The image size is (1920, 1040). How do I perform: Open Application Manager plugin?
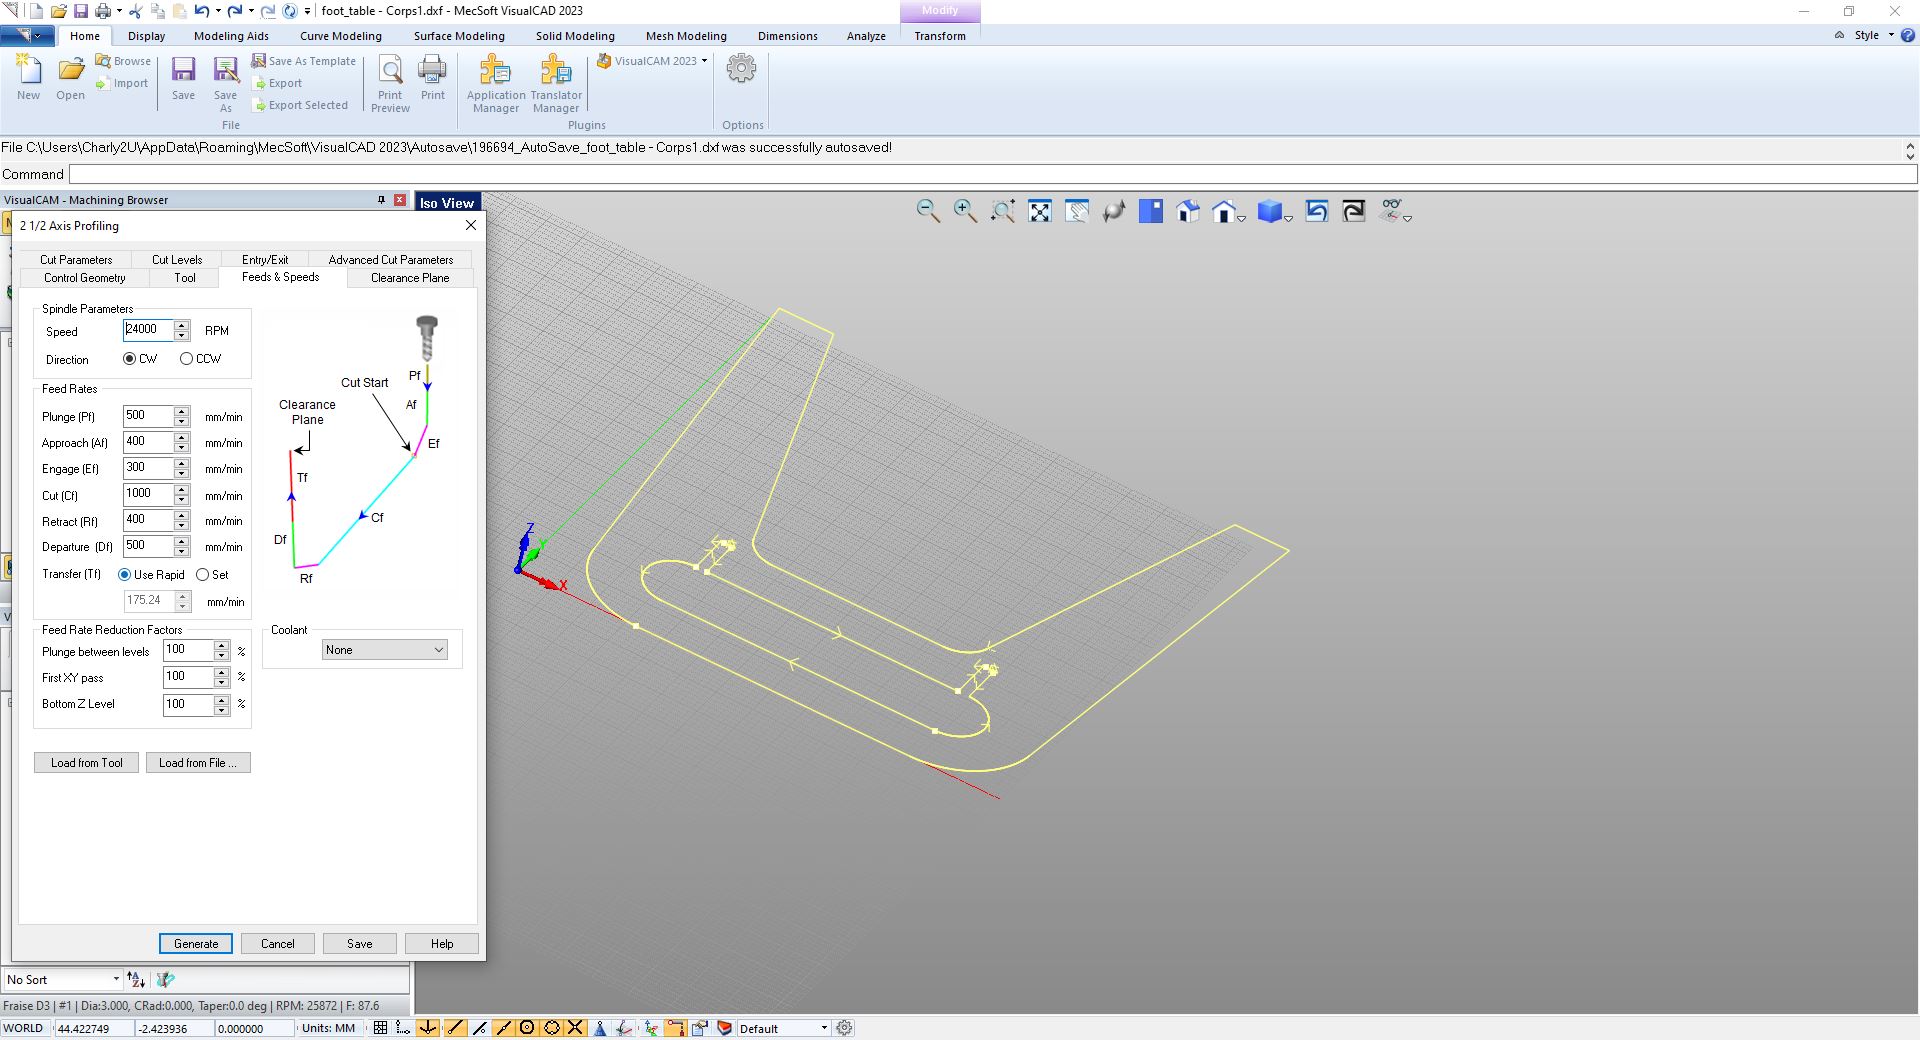coord(496,84)
